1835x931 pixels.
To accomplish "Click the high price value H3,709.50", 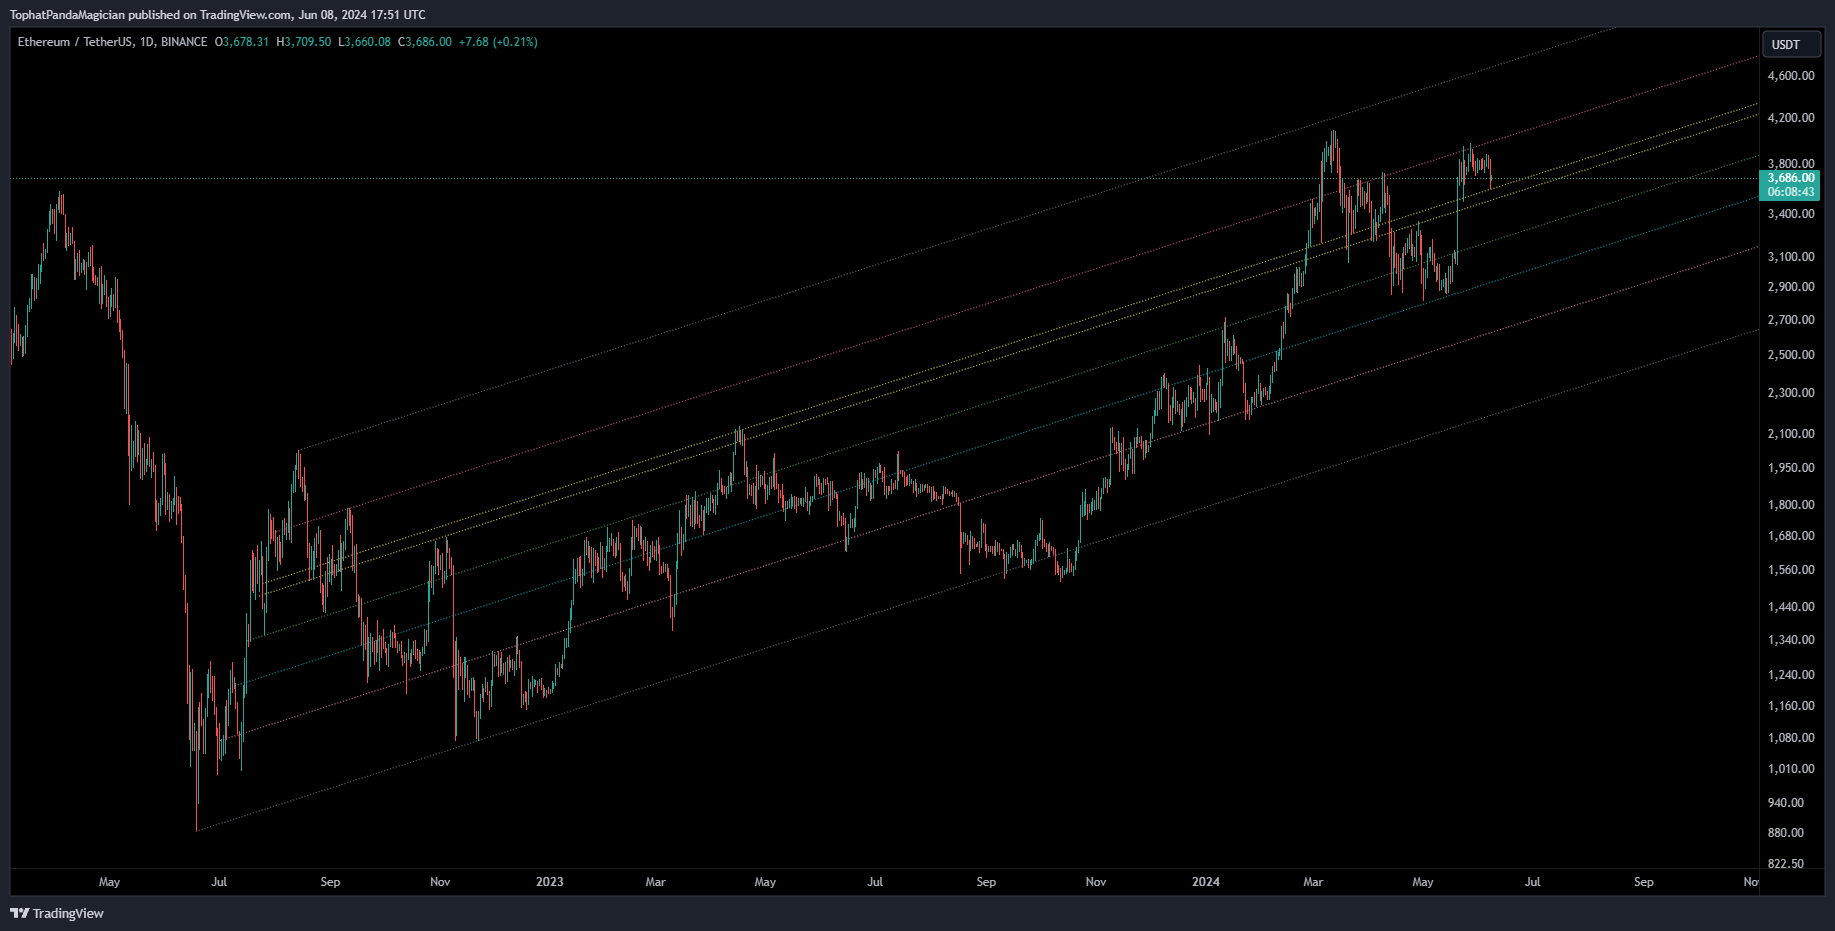I will tap(304, 42).
